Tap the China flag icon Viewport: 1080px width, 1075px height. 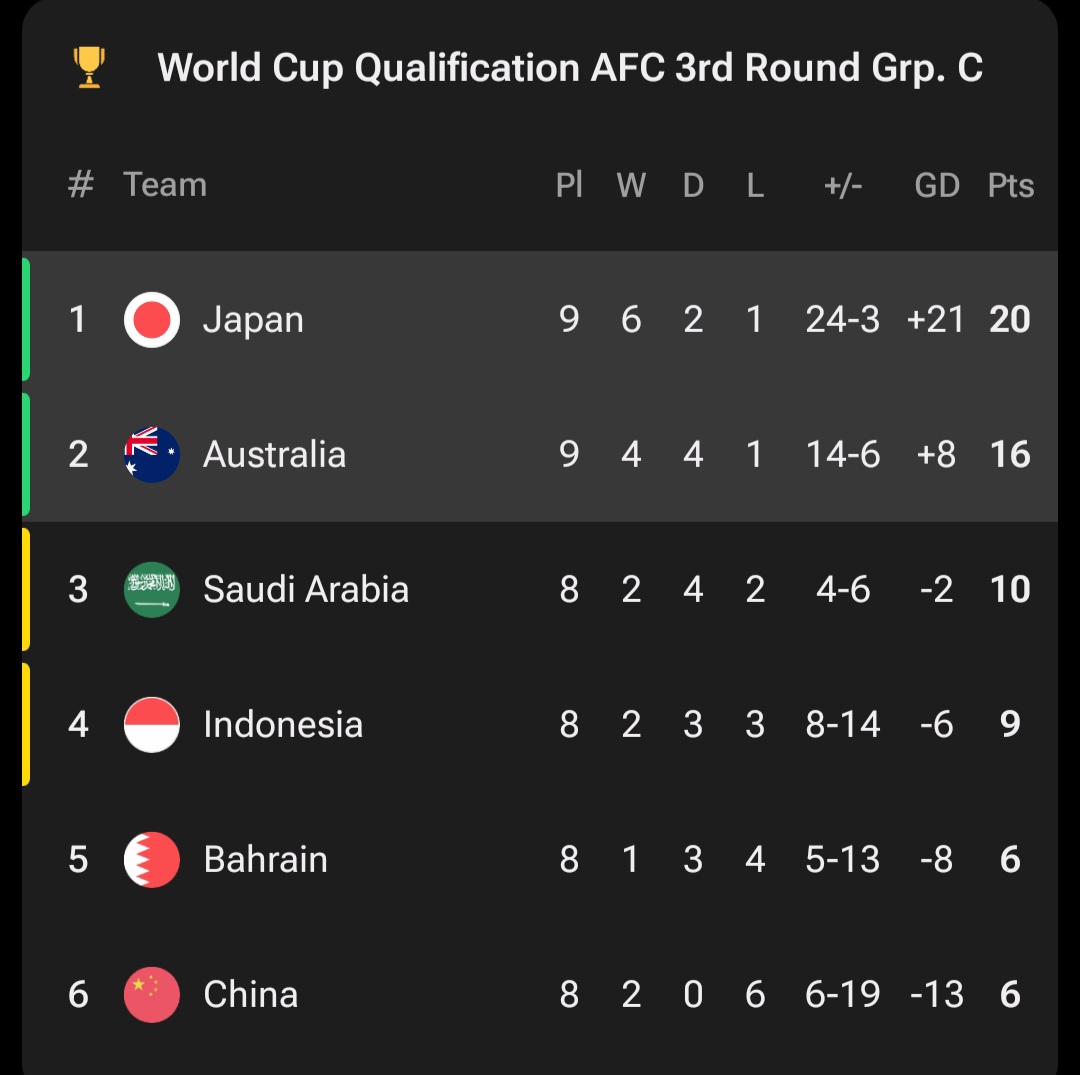tap(152, 994)
